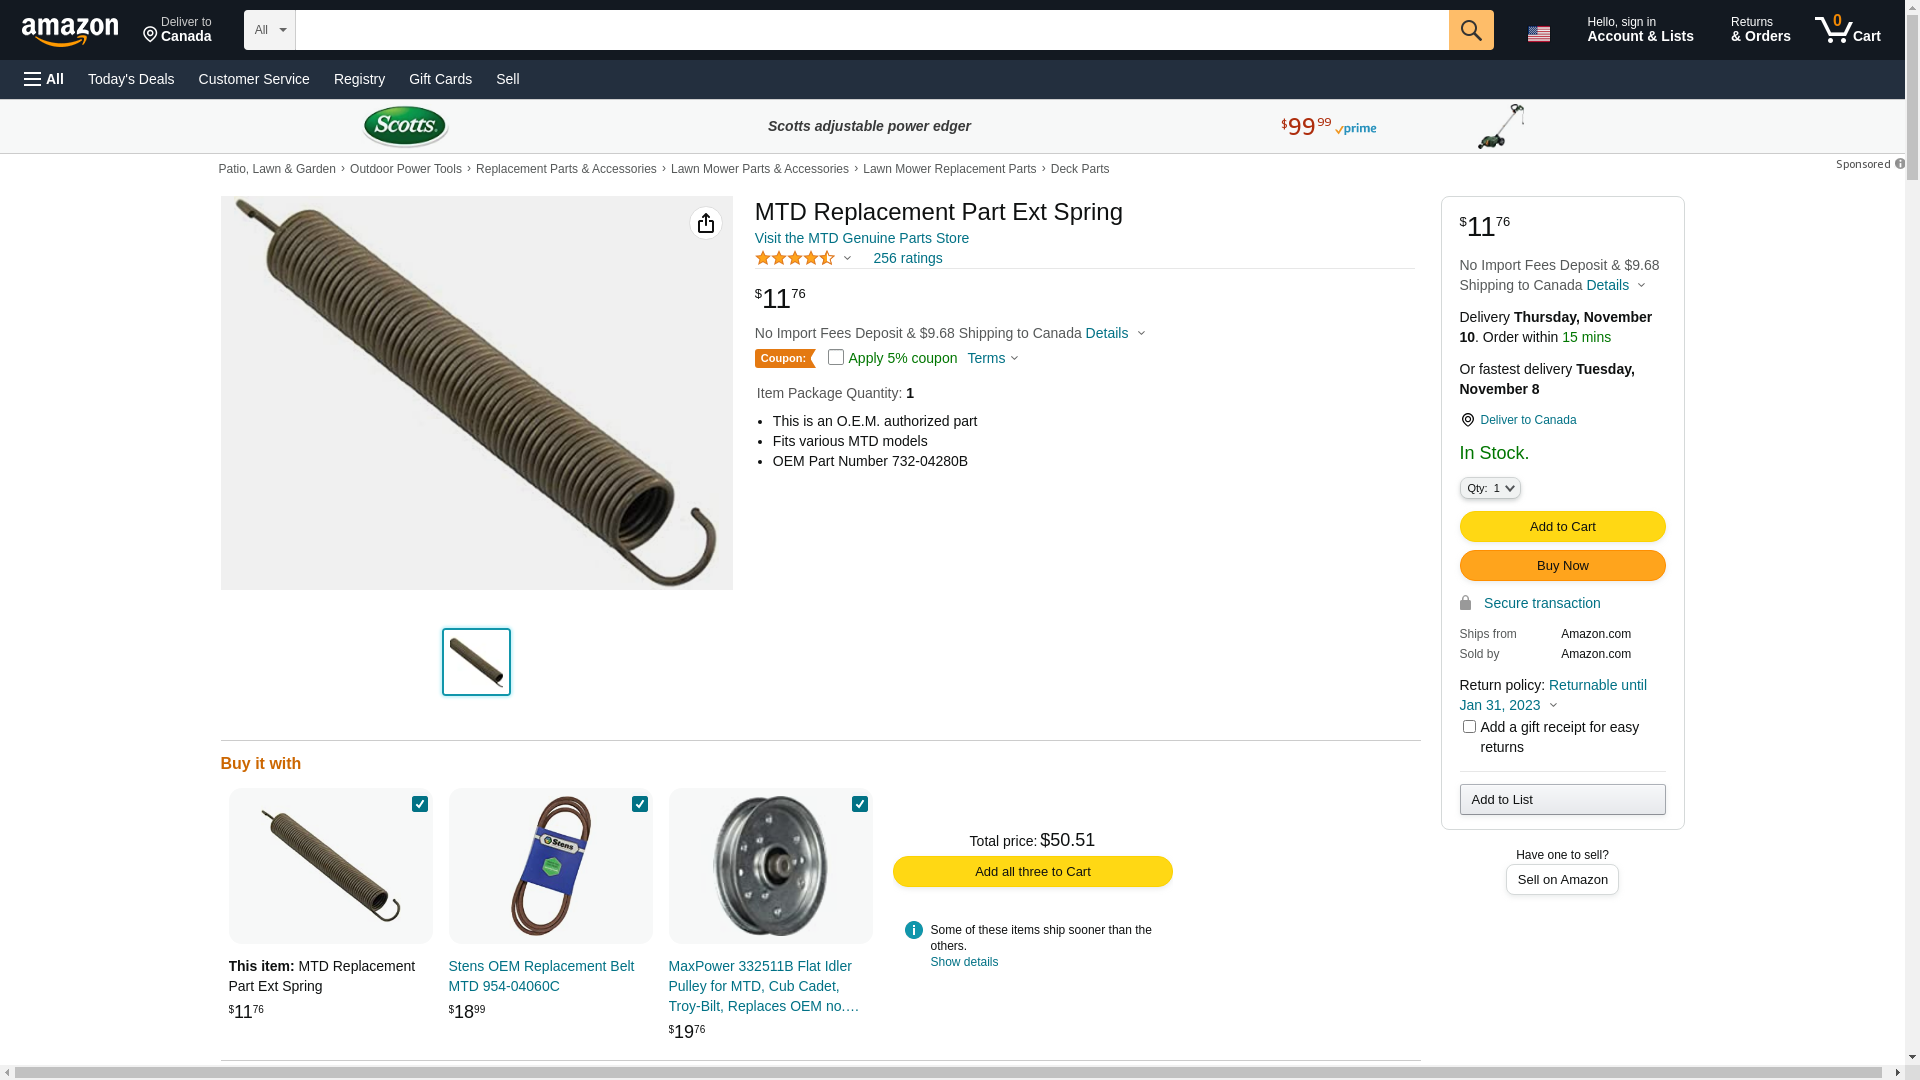Select the spring product thumbnail image

(x=476, y=662)
